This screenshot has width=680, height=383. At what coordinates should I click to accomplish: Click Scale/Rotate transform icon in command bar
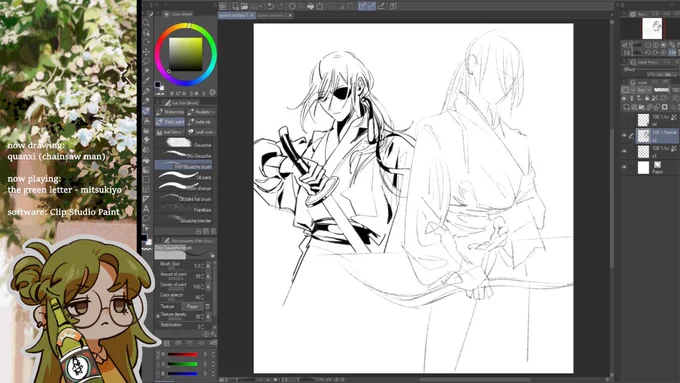pyautogui.click(x=320, y=6)
